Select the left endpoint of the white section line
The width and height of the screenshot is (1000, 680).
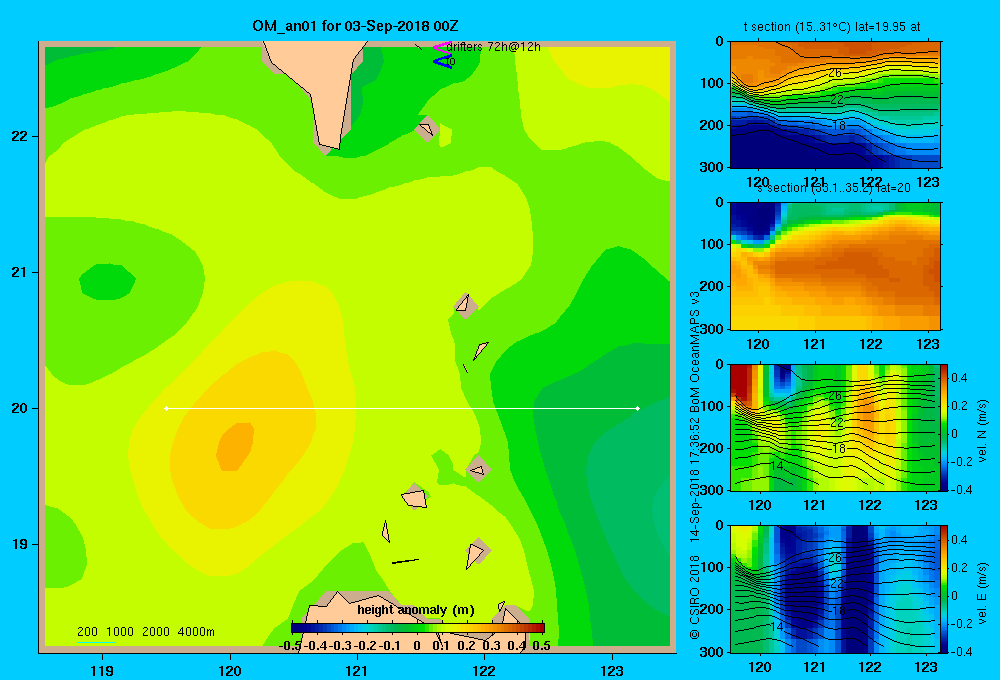(166, 408)
